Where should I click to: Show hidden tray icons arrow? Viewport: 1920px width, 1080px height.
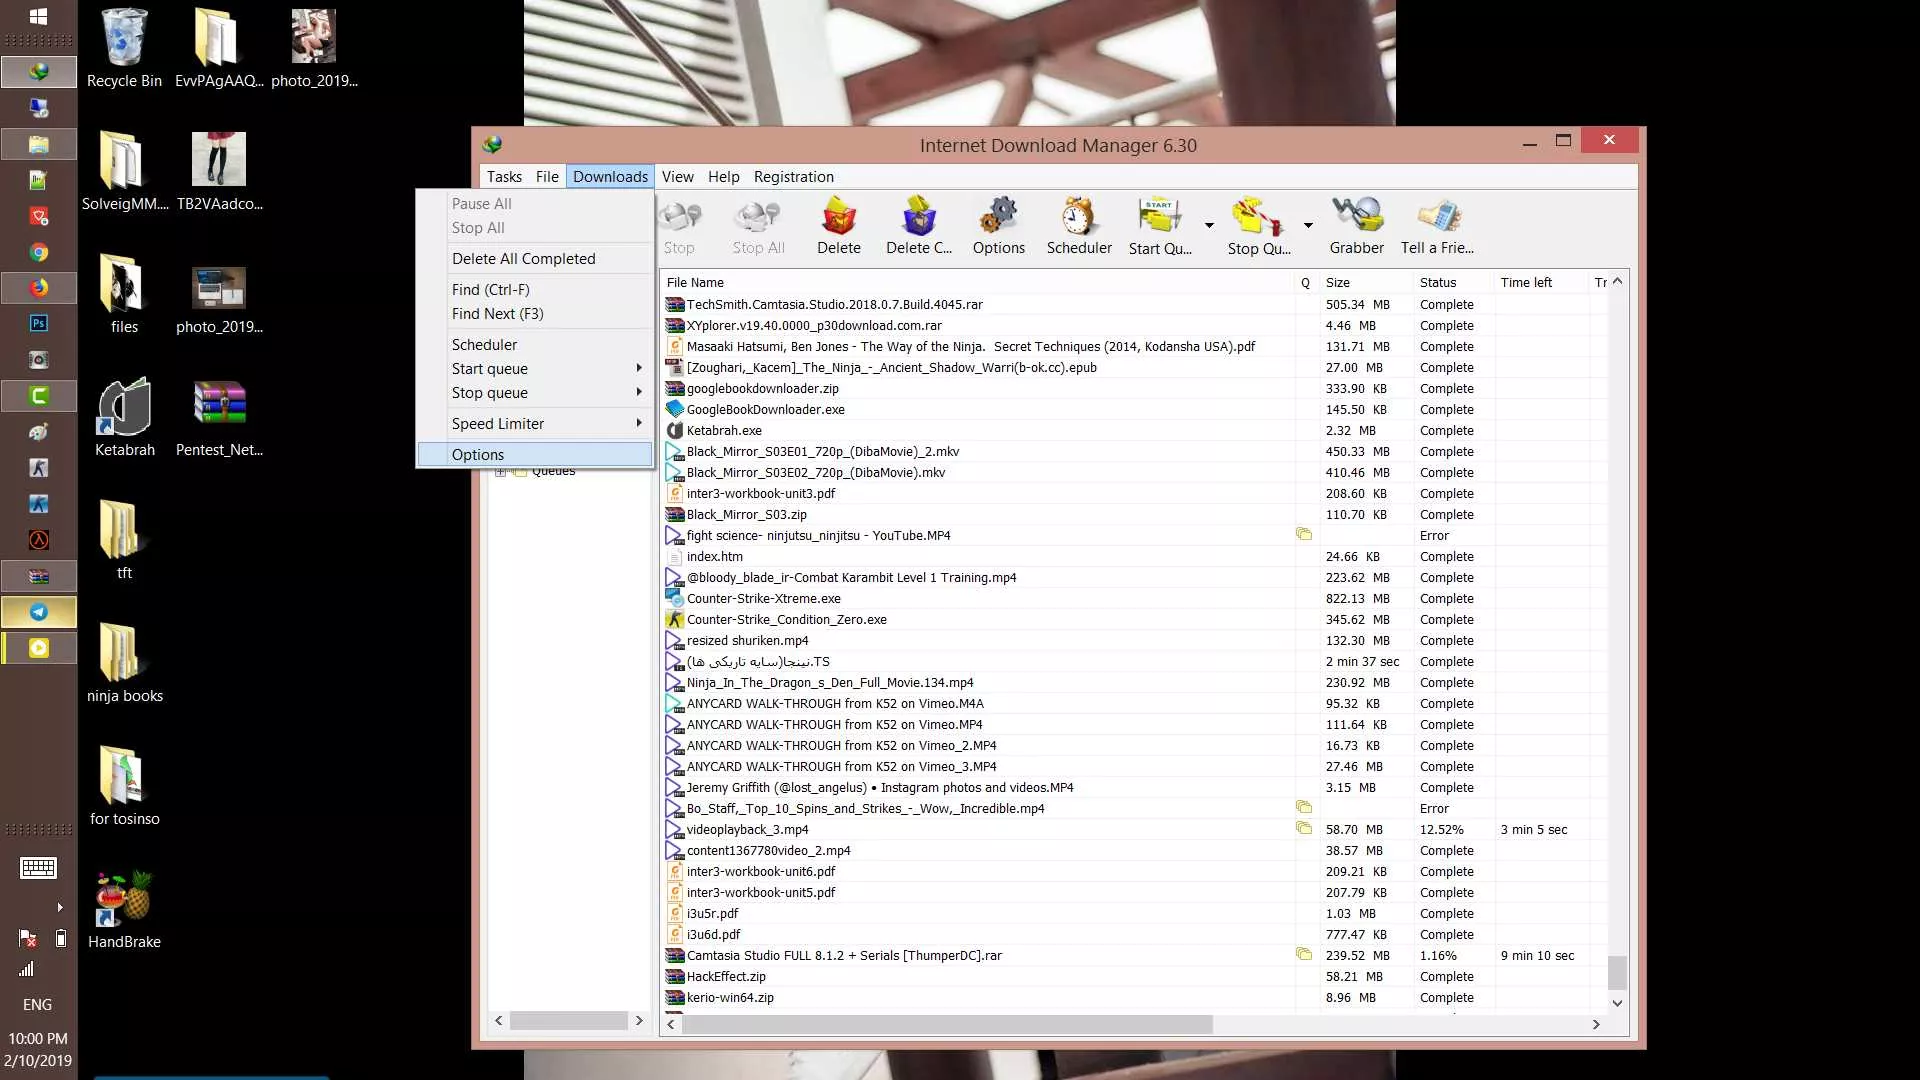coord(60,907)
